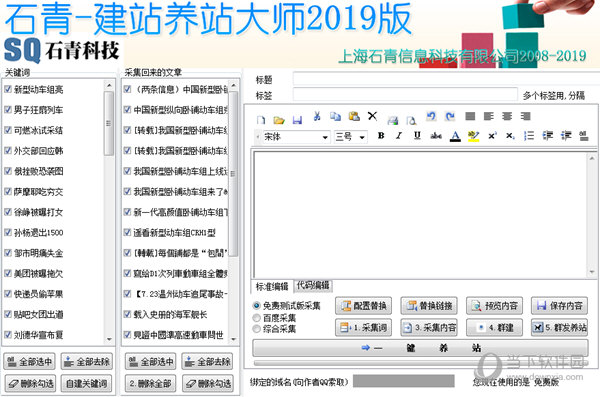Decrease indent icon

548,136
